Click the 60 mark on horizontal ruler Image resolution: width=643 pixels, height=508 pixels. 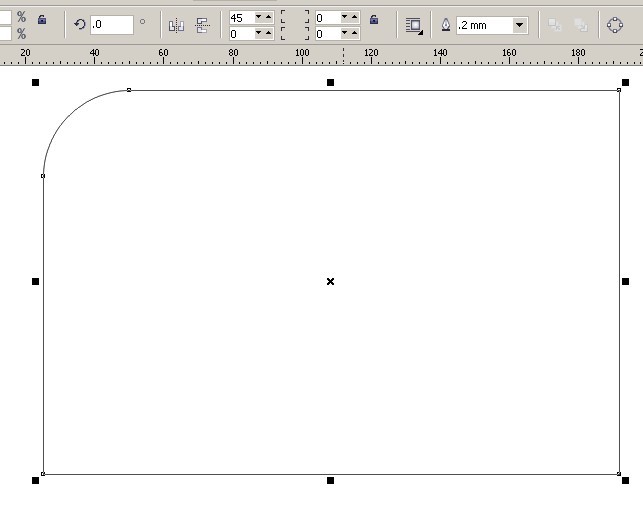[163, 53]
